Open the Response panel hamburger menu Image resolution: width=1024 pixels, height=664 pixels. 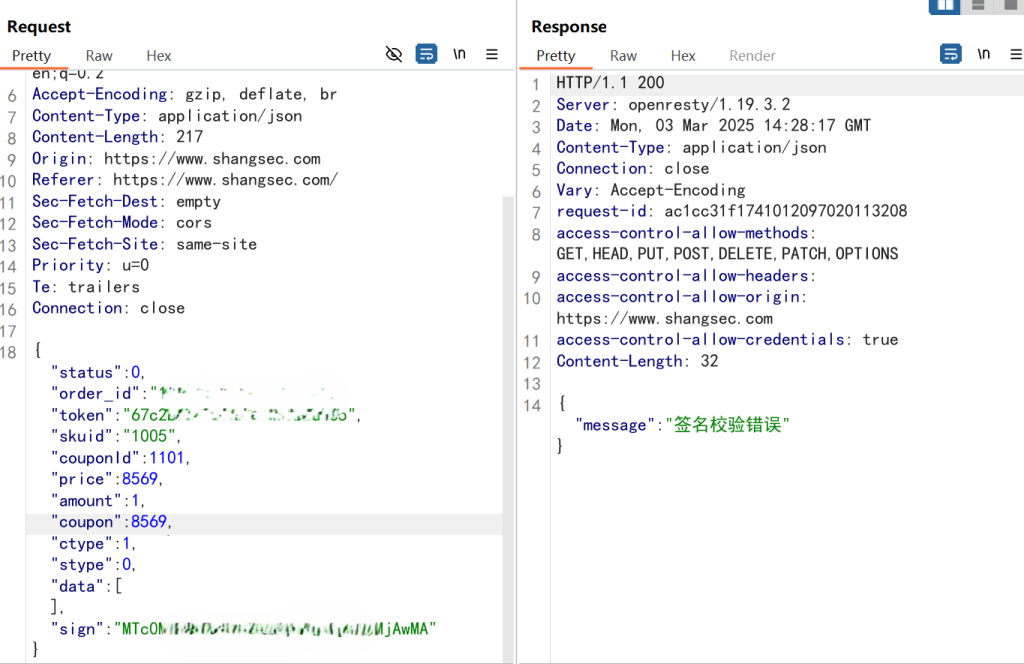pyautogui.click(x=1013, y=54)
